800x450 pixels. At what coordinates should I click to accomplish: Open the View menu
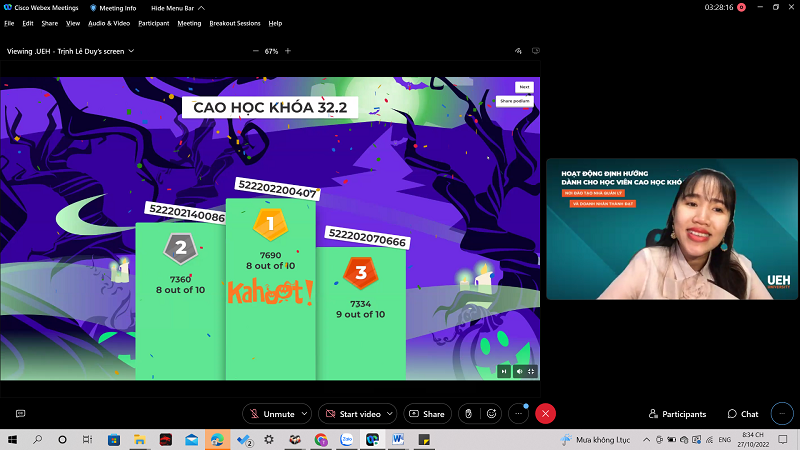73,23
